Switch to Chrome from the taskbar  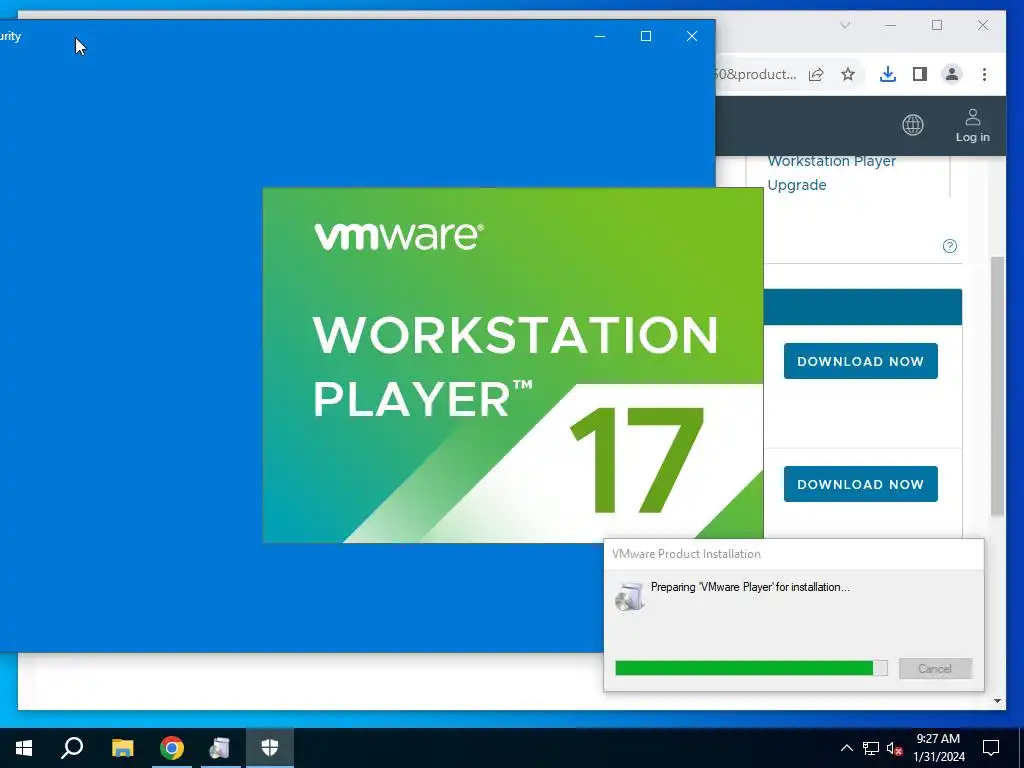coord(172,748)
